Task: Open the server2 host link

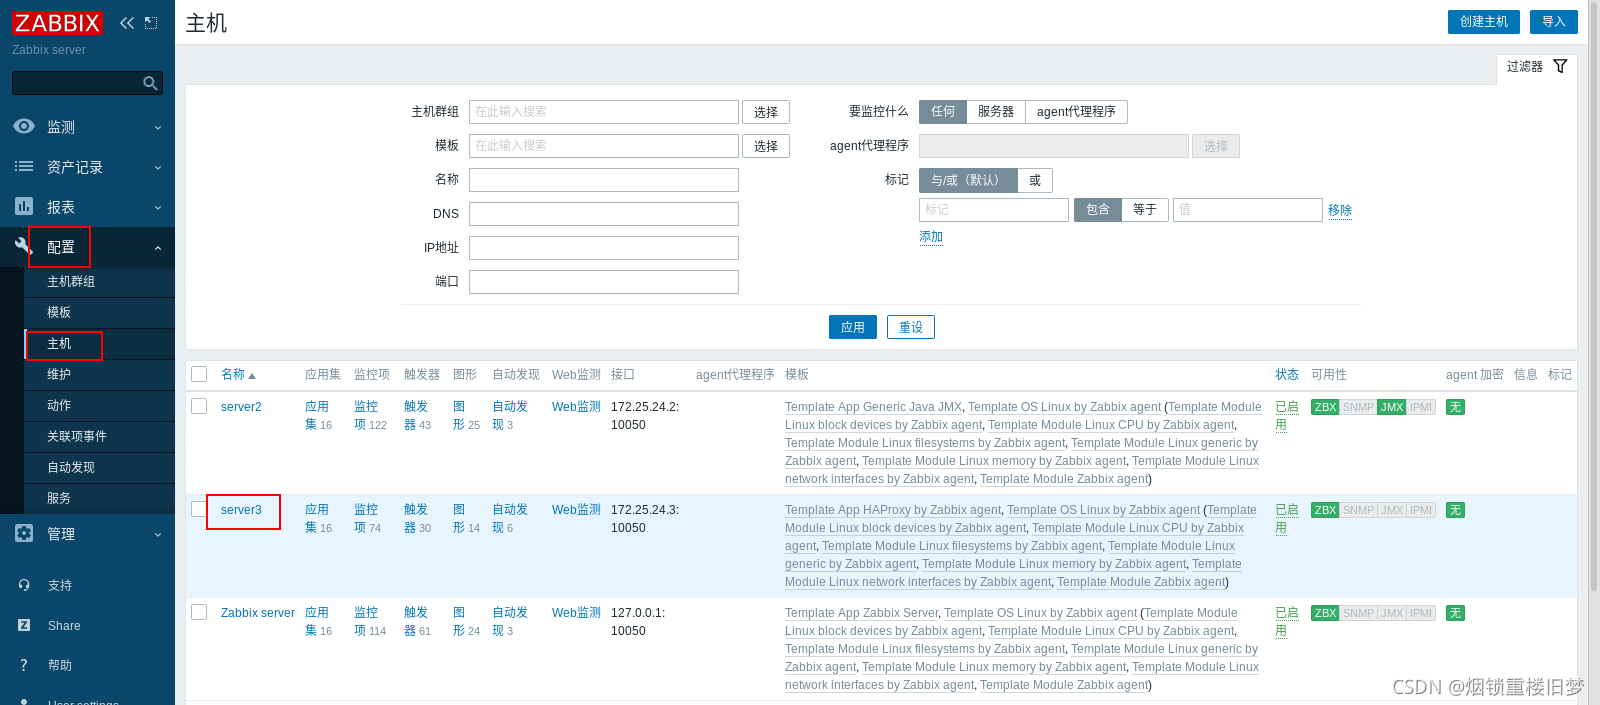Action: [241, 407]
